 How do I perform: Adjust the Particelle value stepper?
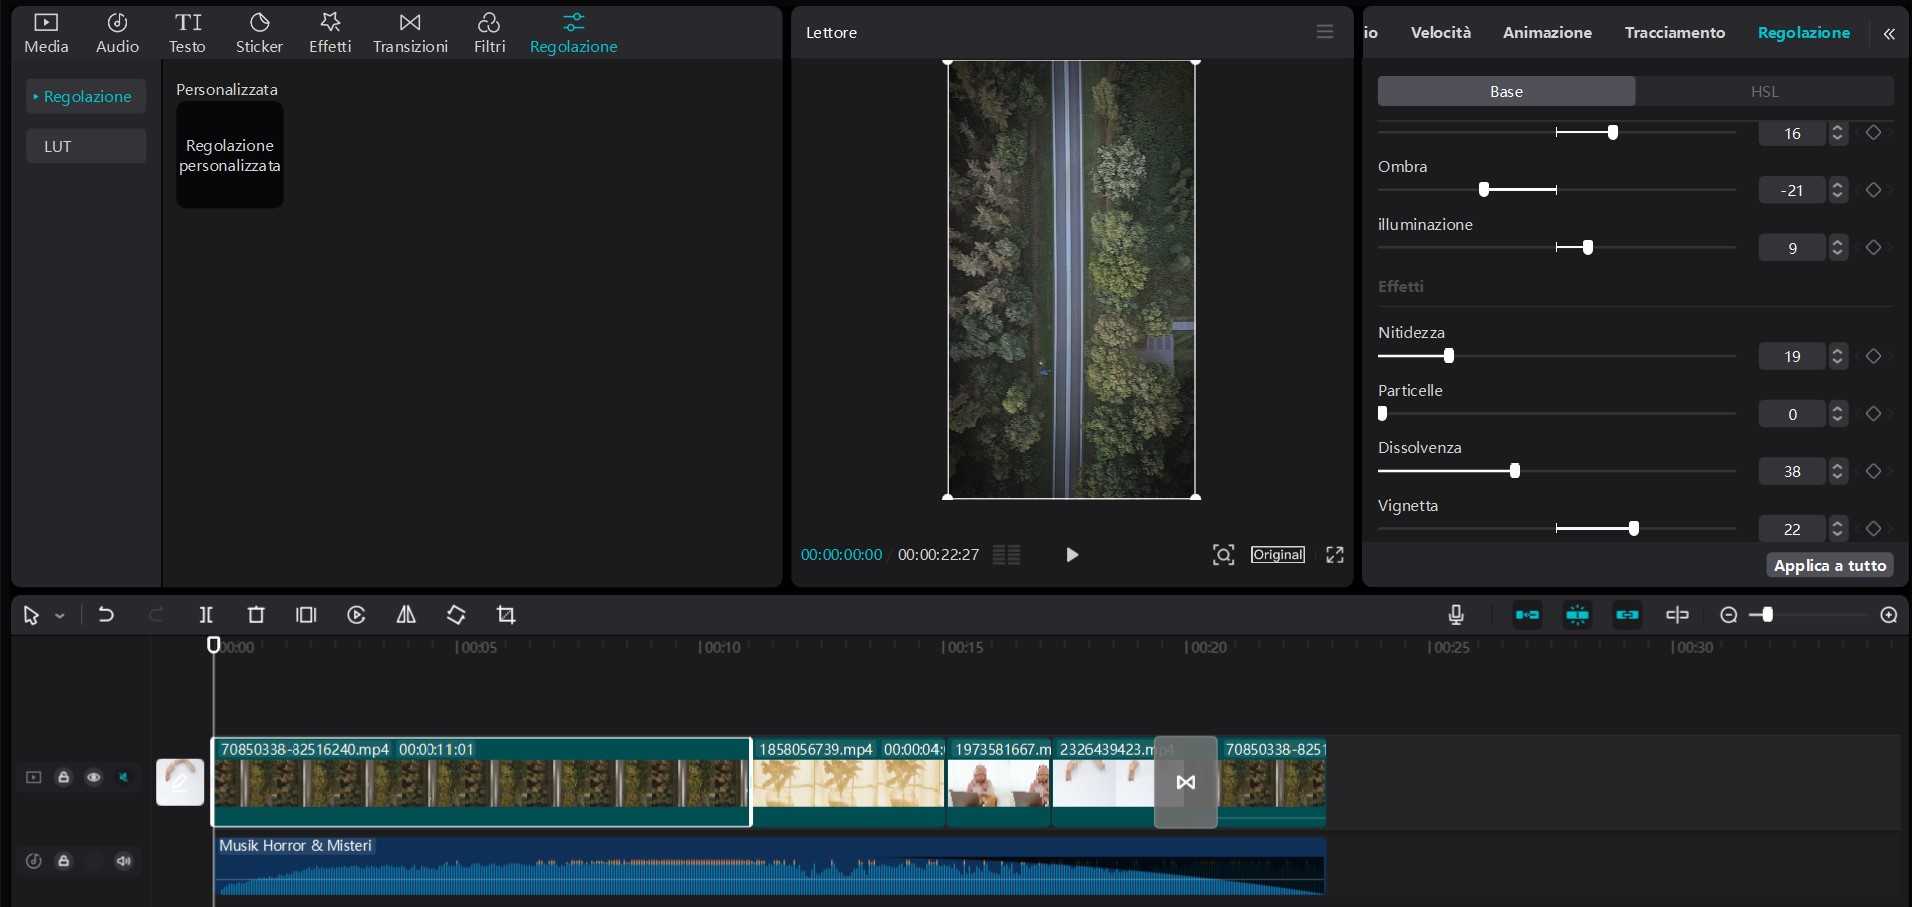click(x=1838, y=414)
